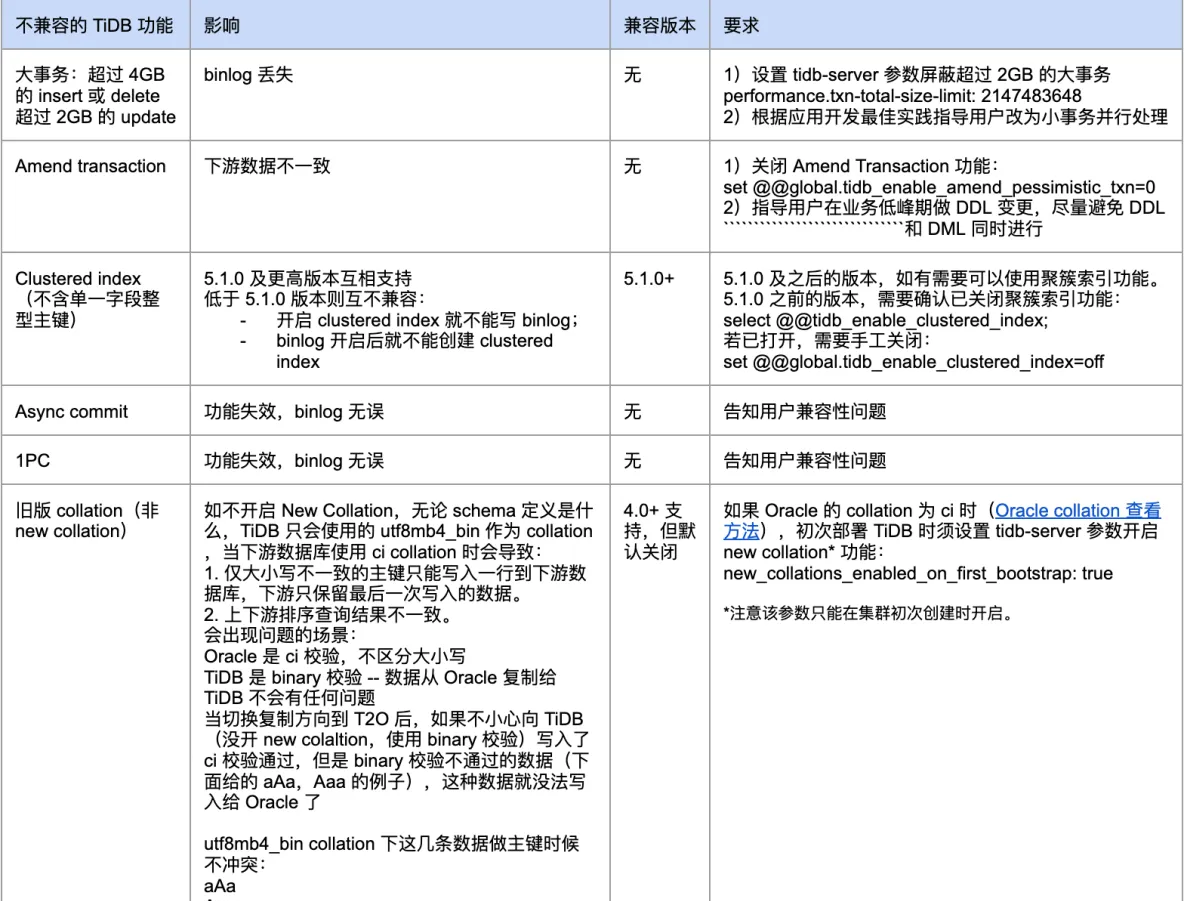Viewport: 1184px width, 901px height.
Task: Open the Oracle collation 查看方法 link
Action: (x=1078, y=511)
